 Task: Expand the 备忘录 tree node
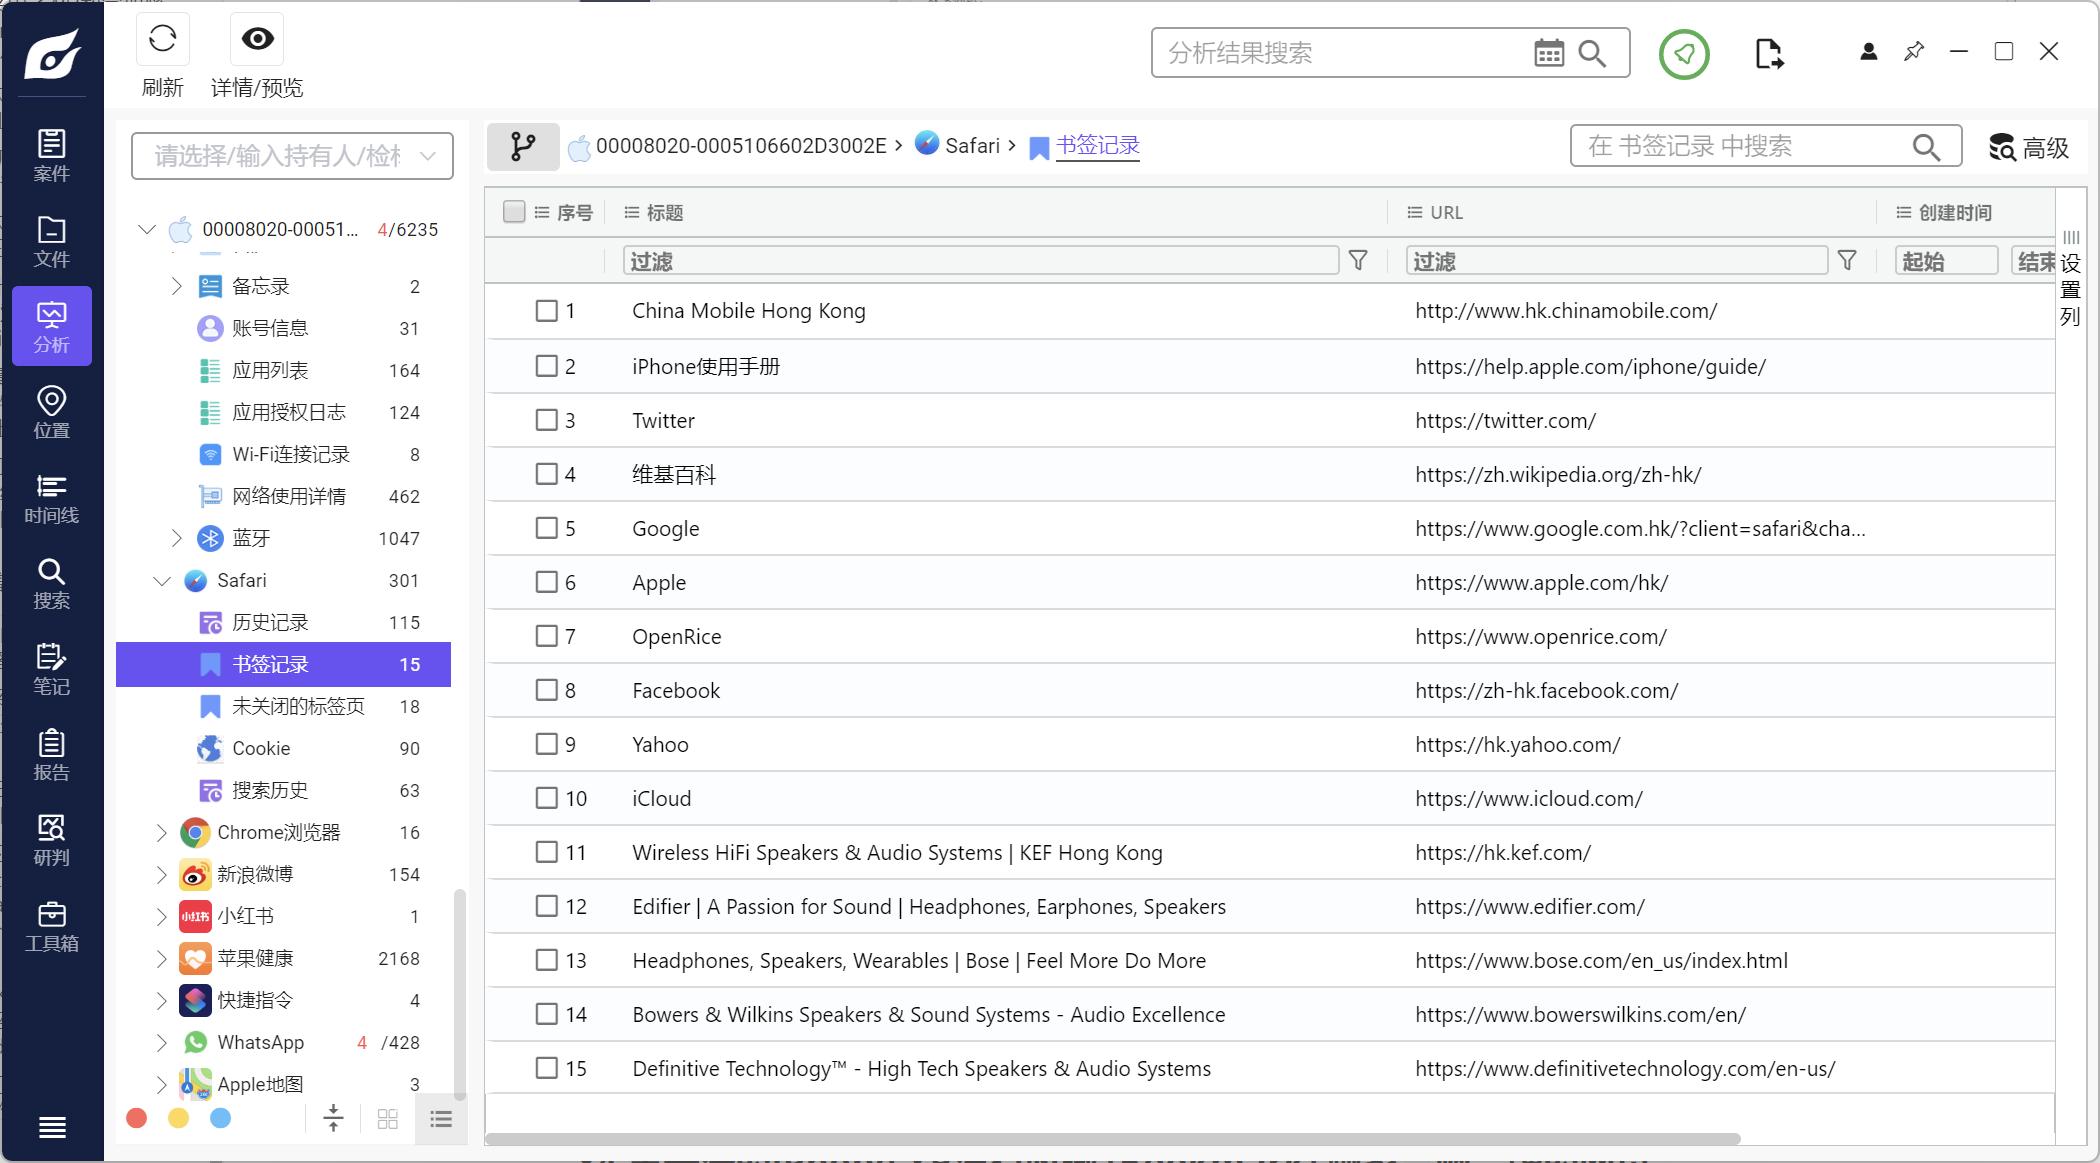tap(177, 286)
